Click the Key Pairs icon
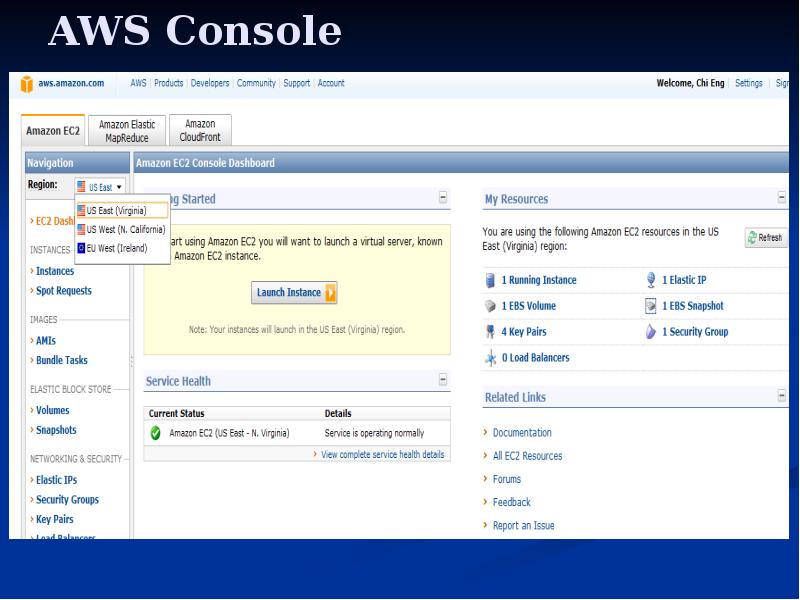 pyautogui.click(x=491, y=331)
